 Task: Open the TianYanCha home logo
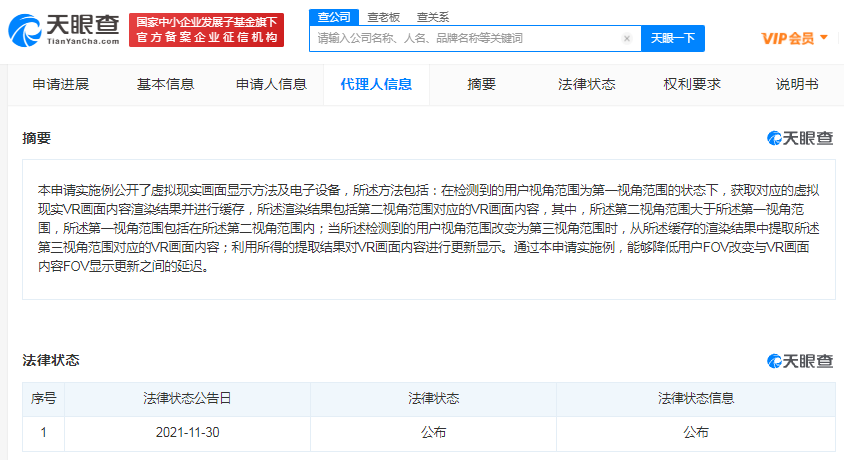64,30
